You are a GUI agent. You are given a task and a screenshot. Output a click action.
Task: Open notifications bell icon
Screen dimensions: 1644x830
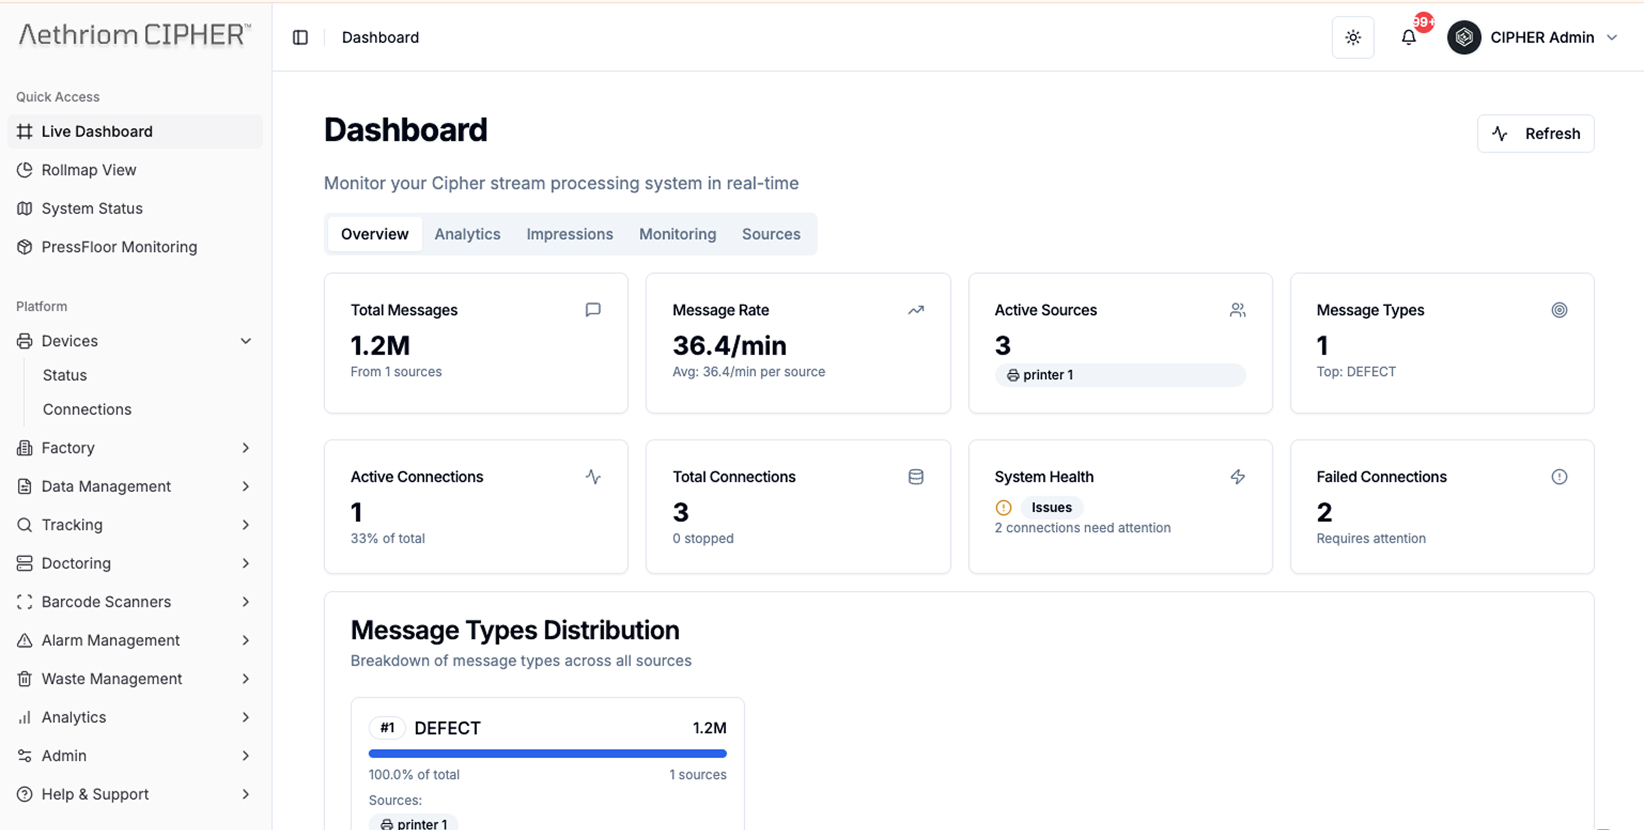tap(1409, 37)
